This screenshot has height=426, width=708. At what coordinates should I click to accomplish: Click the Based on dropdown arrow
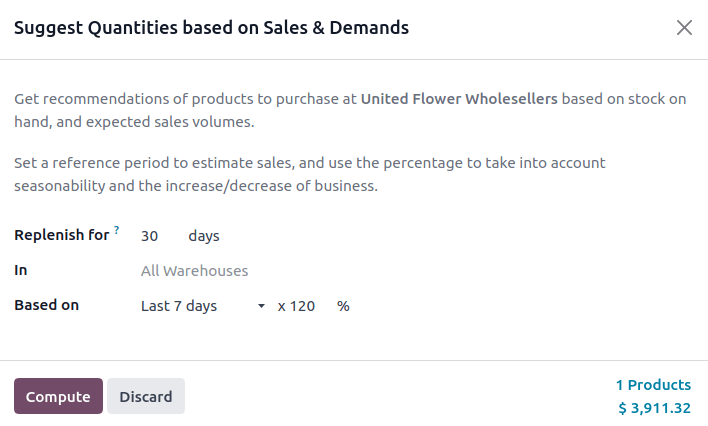click(x=262, y=306)
